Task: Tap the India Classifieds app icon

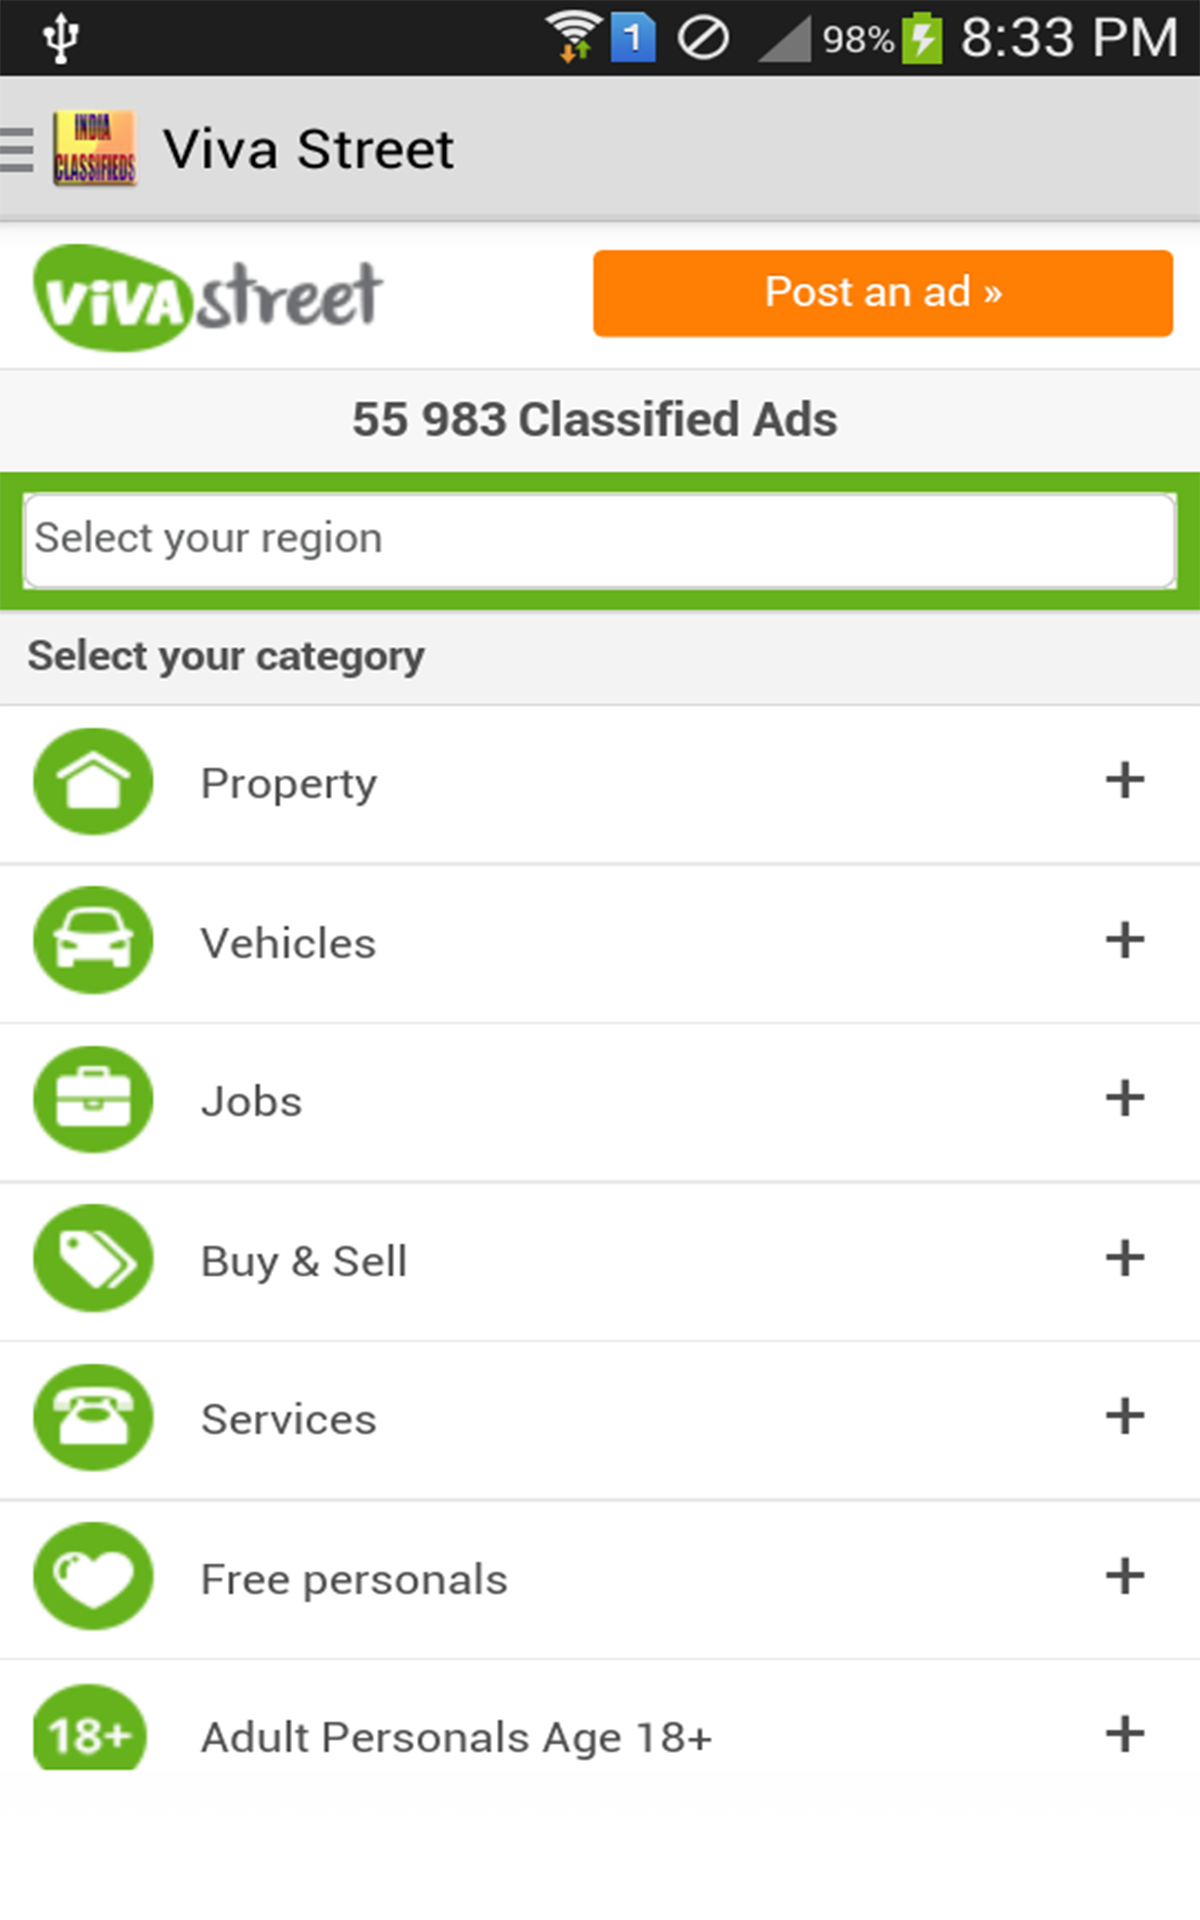Action: pyautogui.click(x=94, y=149)
